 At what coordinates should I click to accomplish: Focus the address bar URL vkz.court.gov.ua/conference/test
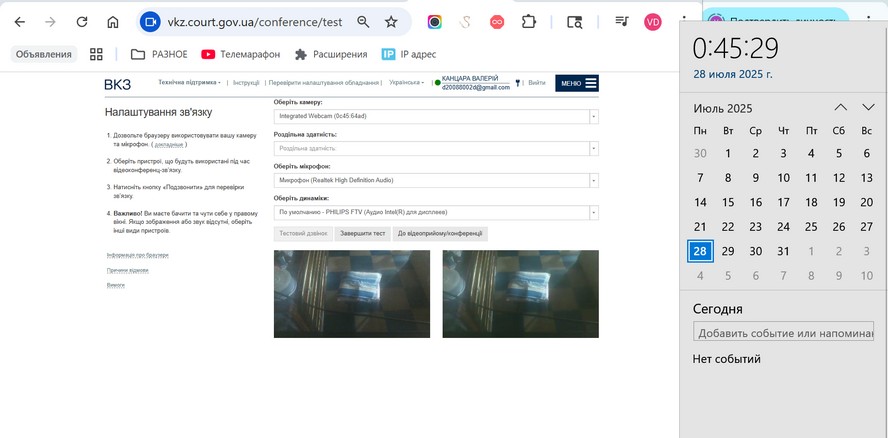255,22
